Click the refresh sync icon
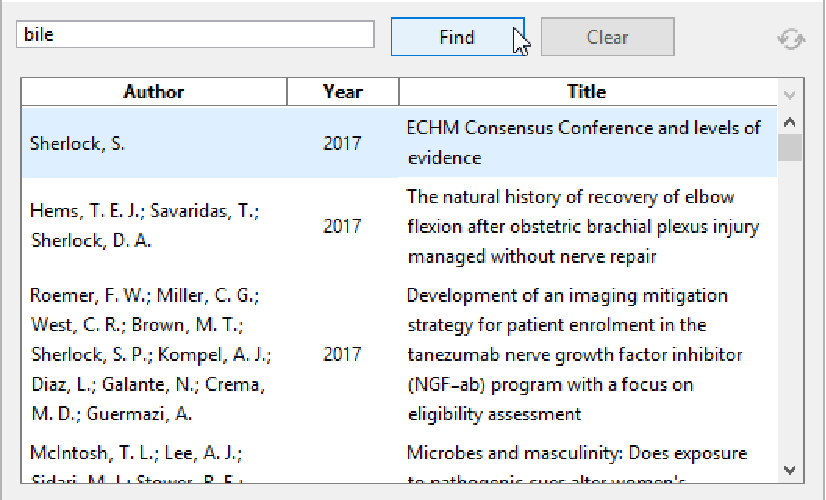826x500 pixels. [x=790, y=39]
